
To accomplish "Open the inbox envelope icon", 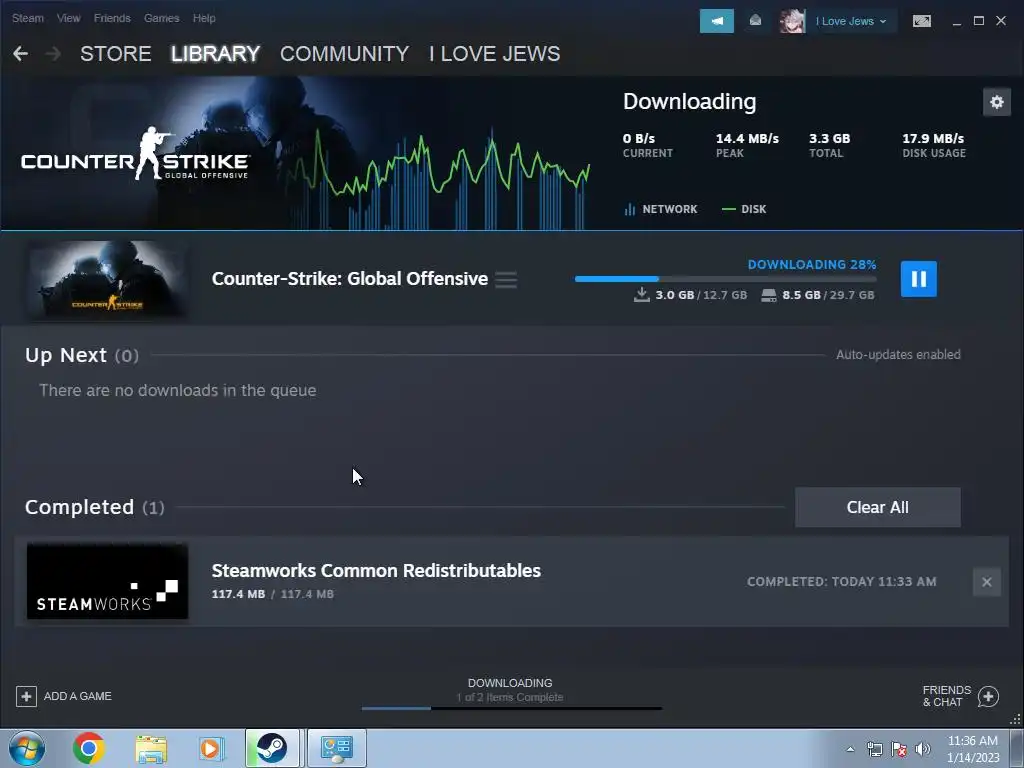I will pos(755,21).
